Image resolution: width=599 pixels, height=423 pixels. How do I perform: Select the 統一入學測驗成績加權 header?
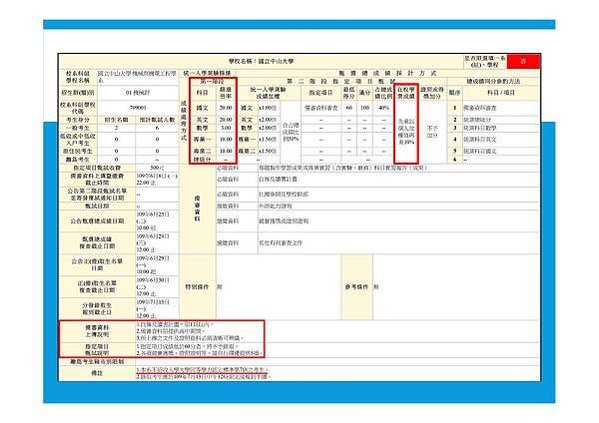pyautogui.click(x=268, y=93)
